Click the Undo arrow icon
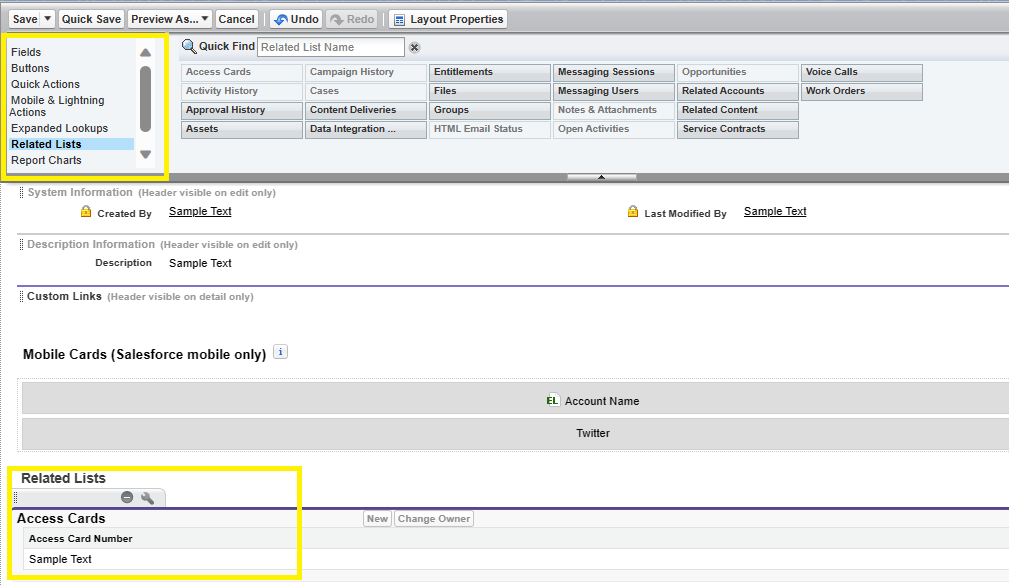This screenshot has height=585, width=1009. [281, 19]
